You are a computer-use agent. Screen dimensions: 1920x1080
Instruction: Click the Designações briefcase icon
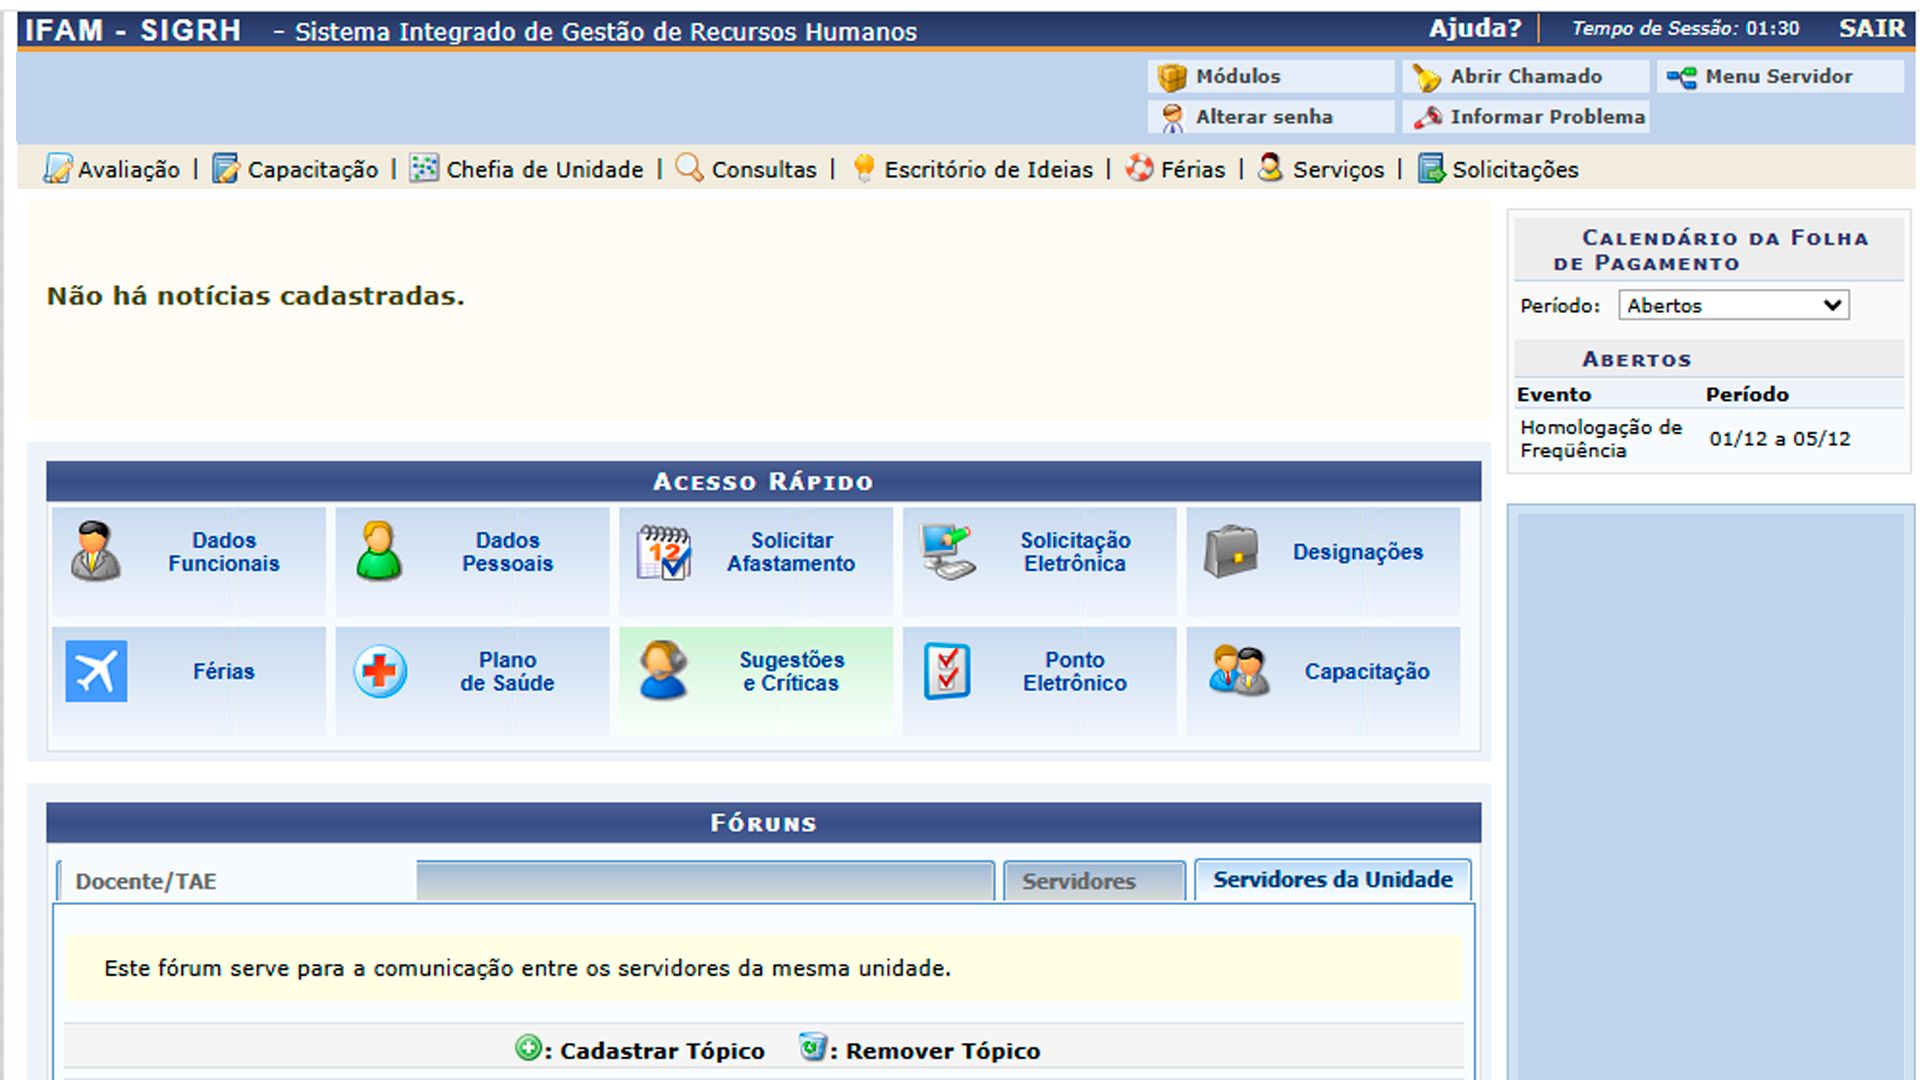coord(1231,551)
